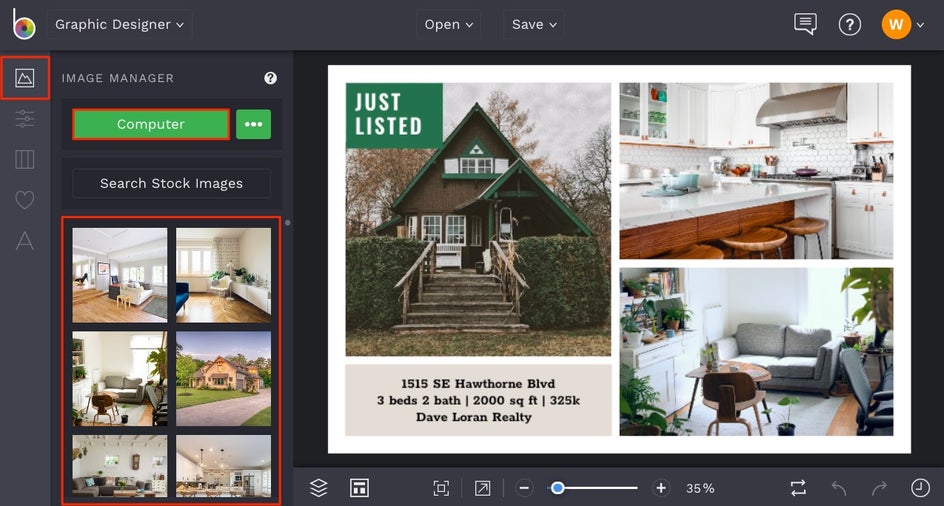This screenshot has width=944, height=506.
Task: Open the Graphics heart sidebar tab
Action: (25, 199)
